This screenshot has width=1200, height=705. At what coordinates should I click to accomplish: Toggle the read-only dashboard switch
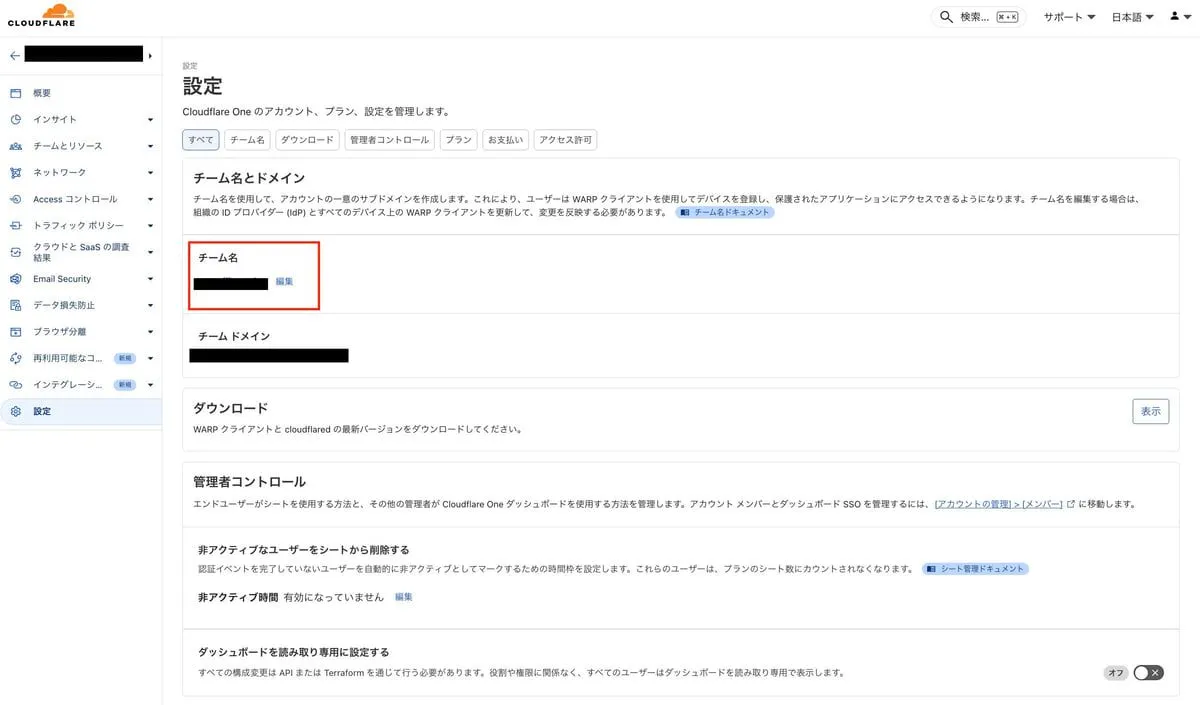coord(1148,673)
